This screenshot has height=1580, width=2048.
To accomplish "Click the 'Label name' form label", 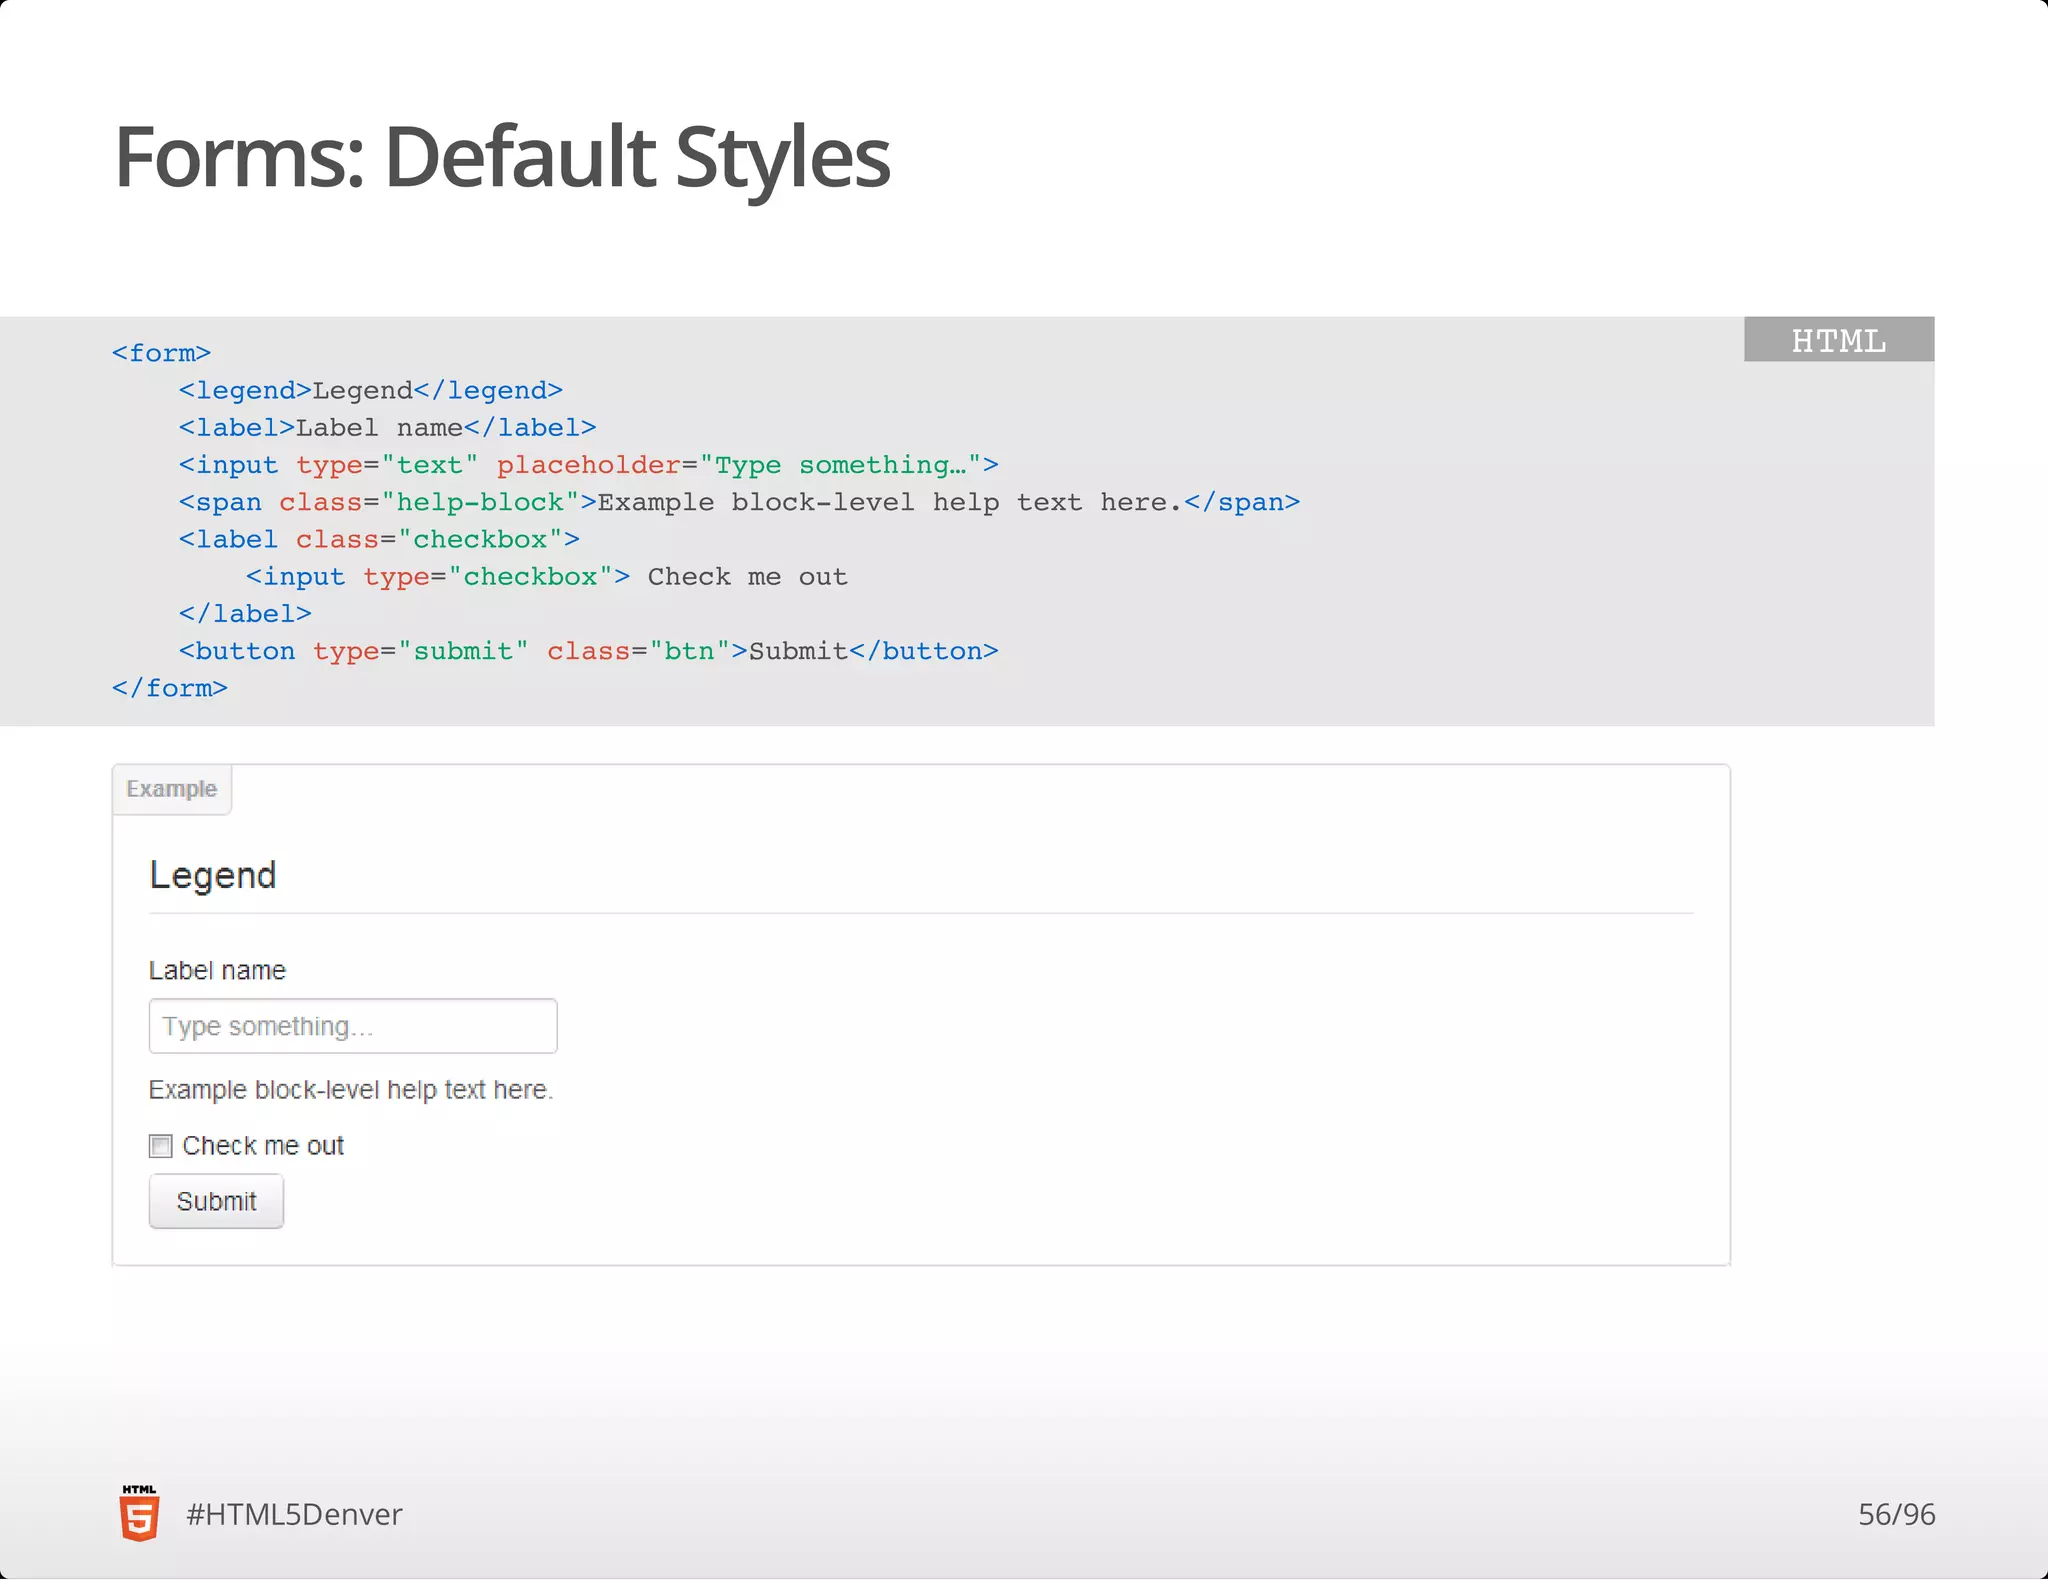I will pyautogui.click(x=217, y=970).
